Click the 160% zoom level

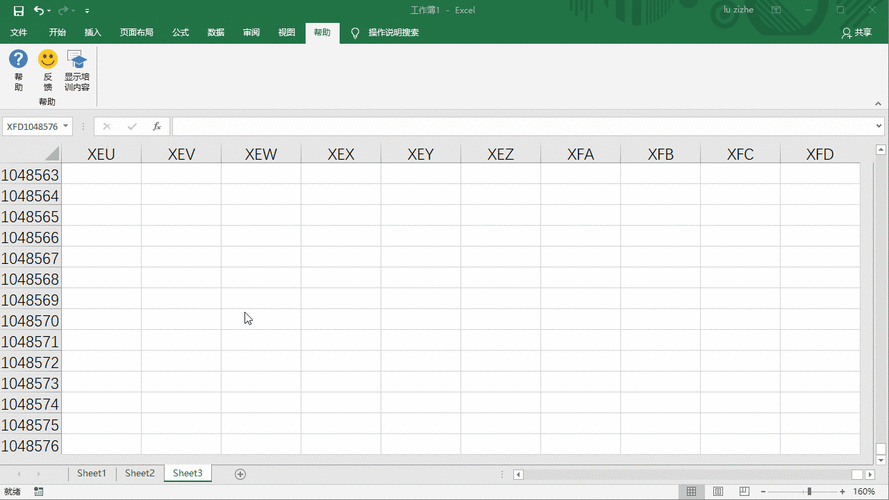coord(863,491)
